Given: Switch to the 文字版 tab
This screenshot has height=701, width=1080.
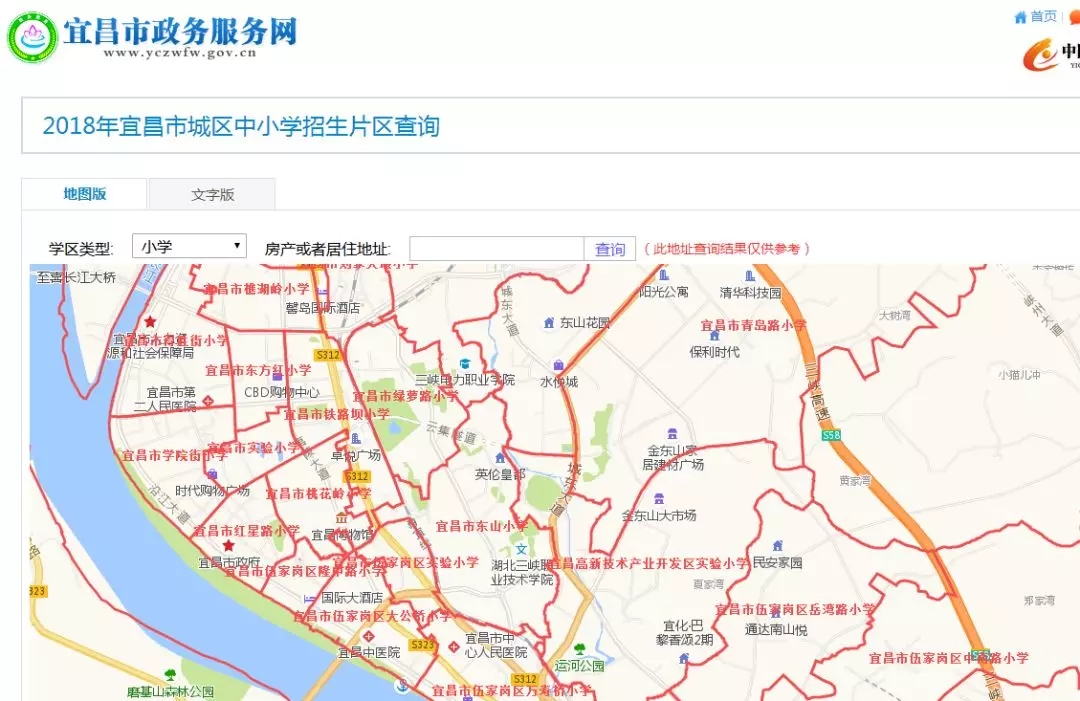Looking at the screenshot, I should 212,195.
